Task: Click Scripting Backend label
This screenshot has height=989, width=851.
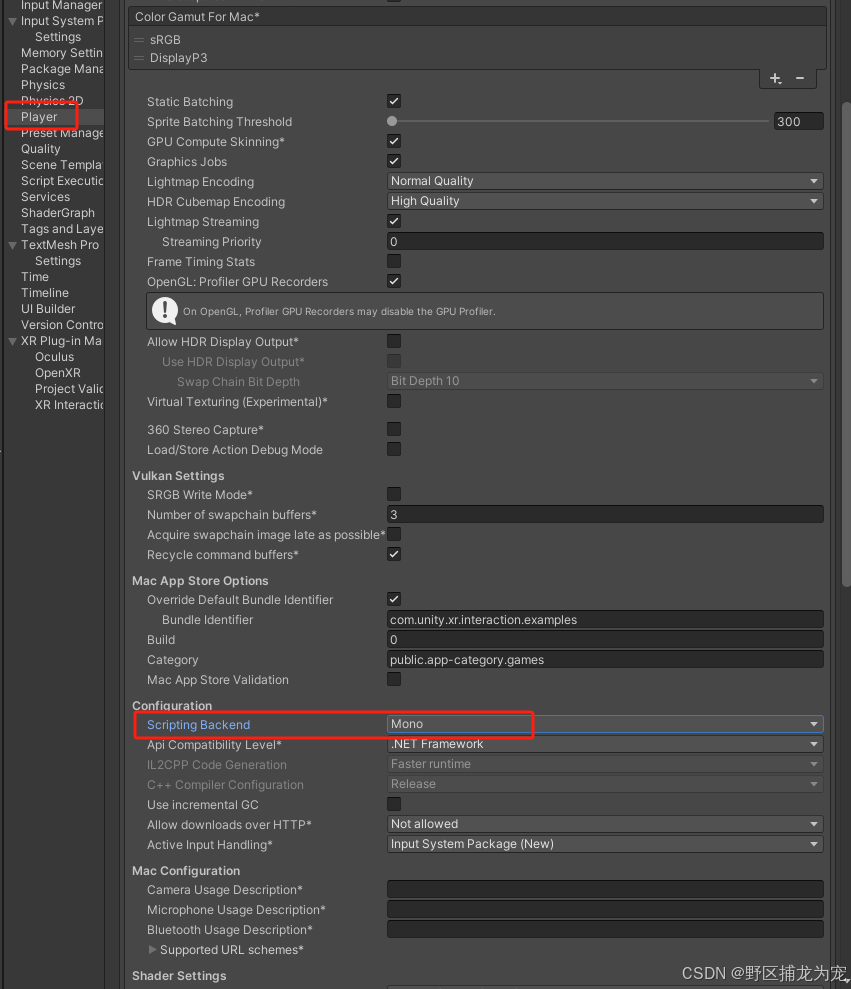Action: pos(199,725)
